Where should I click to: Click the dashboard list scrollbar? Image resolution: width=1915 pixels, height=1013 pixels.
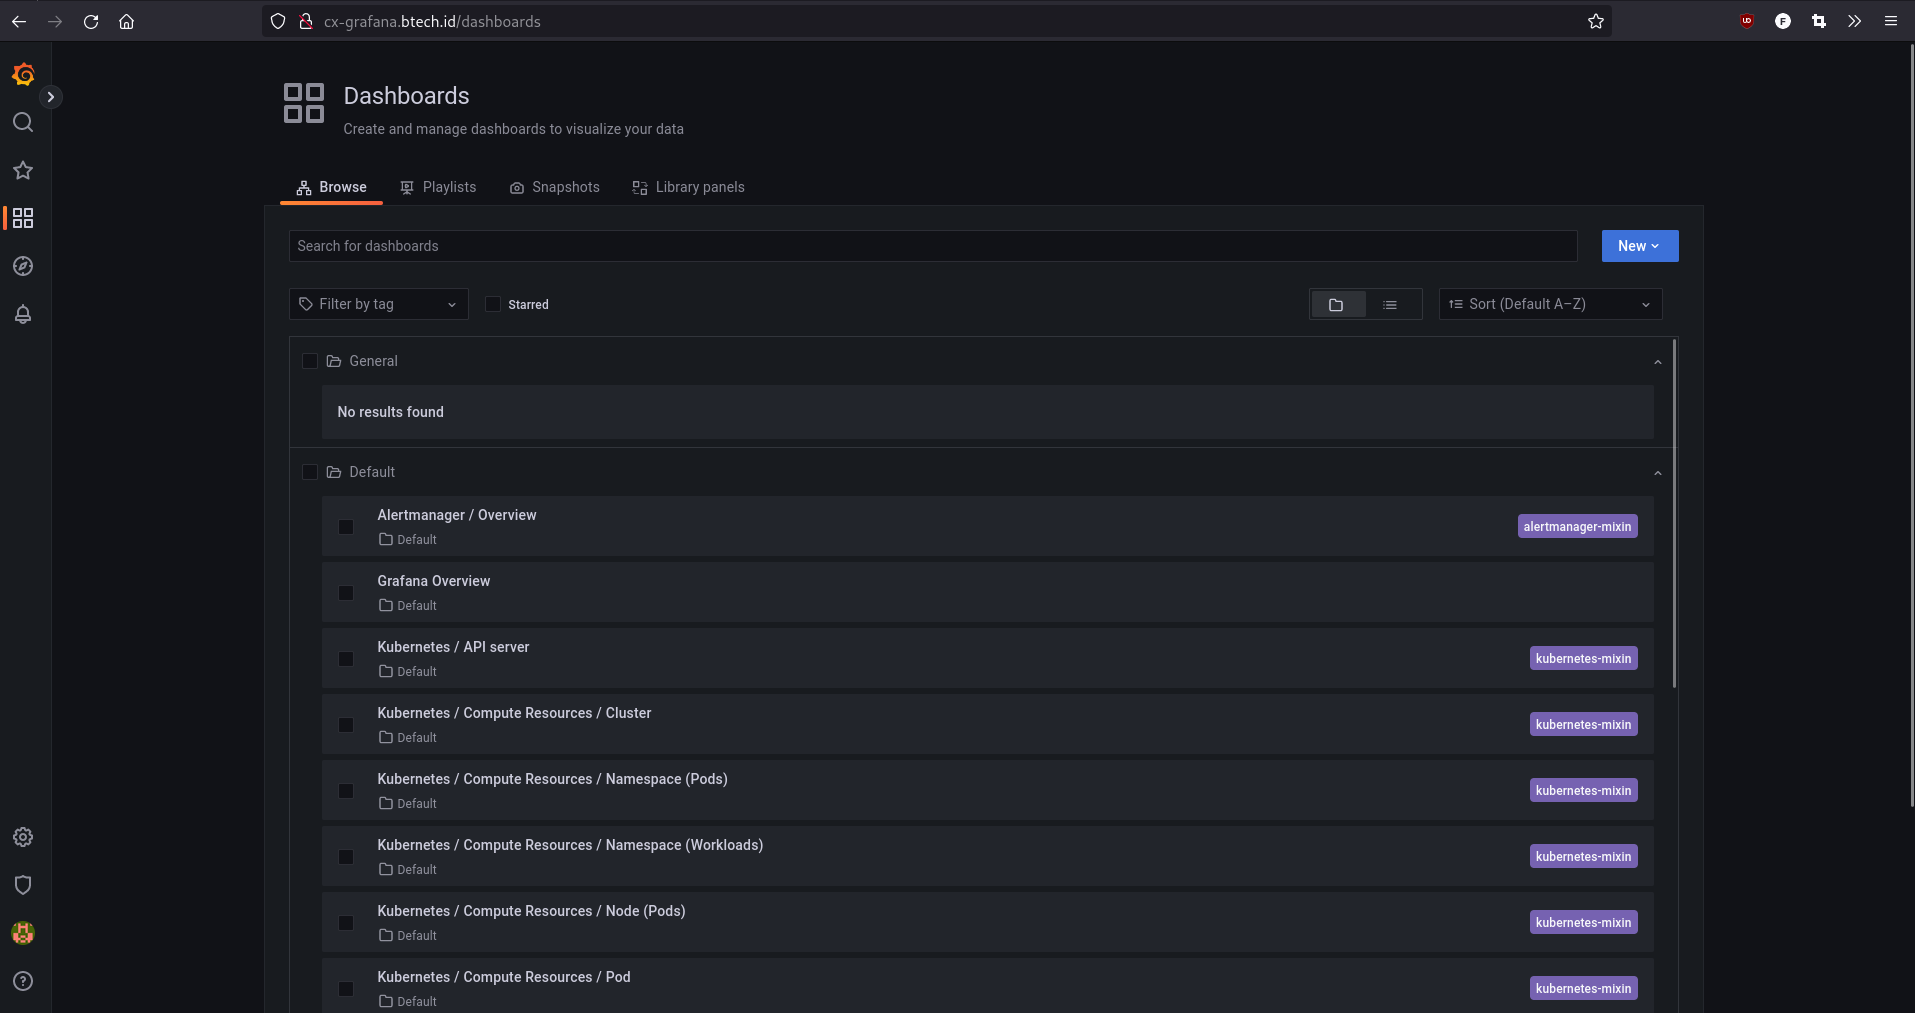pyautogui.click(x=1674, y=514)
